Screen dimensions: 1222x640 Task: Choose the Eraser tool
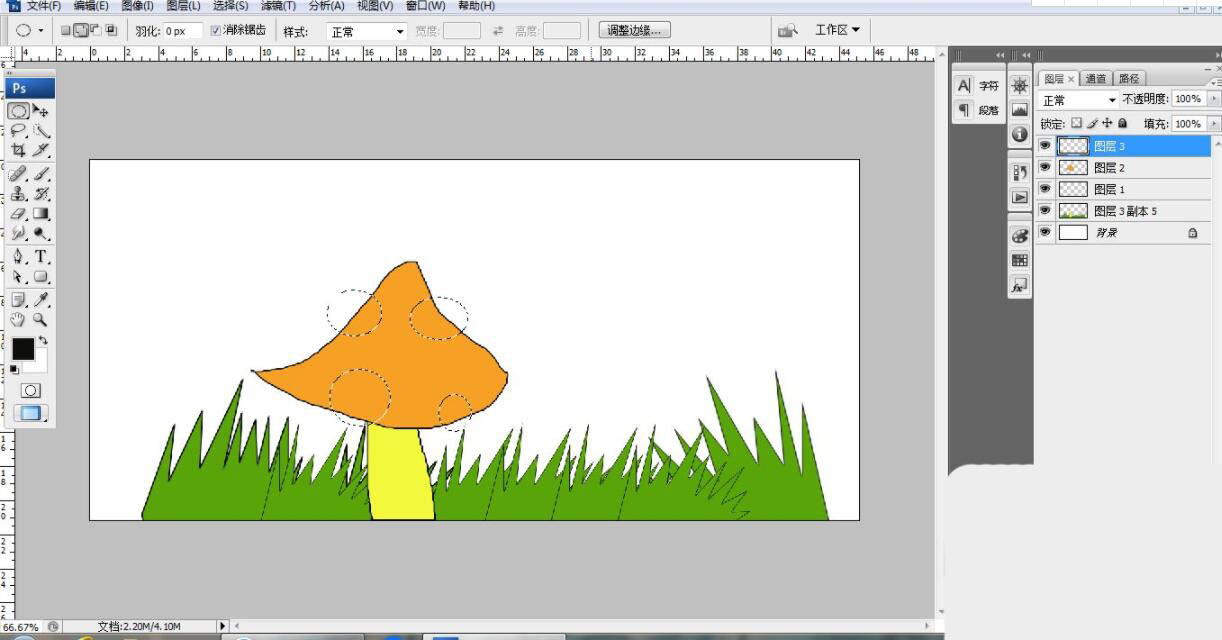coord(18,213)
